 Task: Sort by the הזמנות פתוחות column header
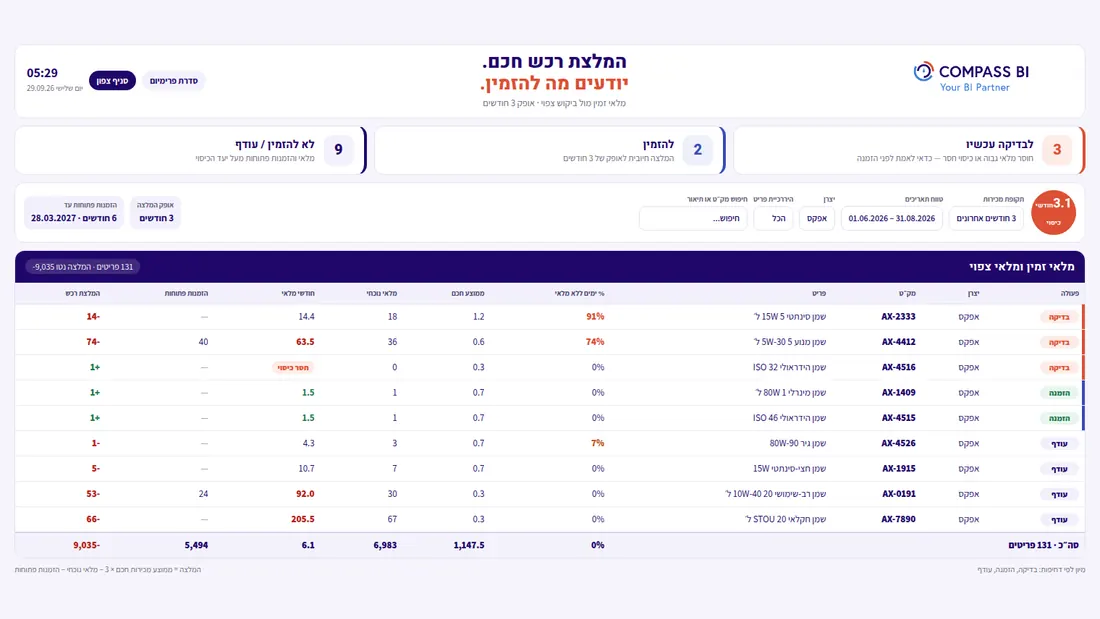pos(186,293)
